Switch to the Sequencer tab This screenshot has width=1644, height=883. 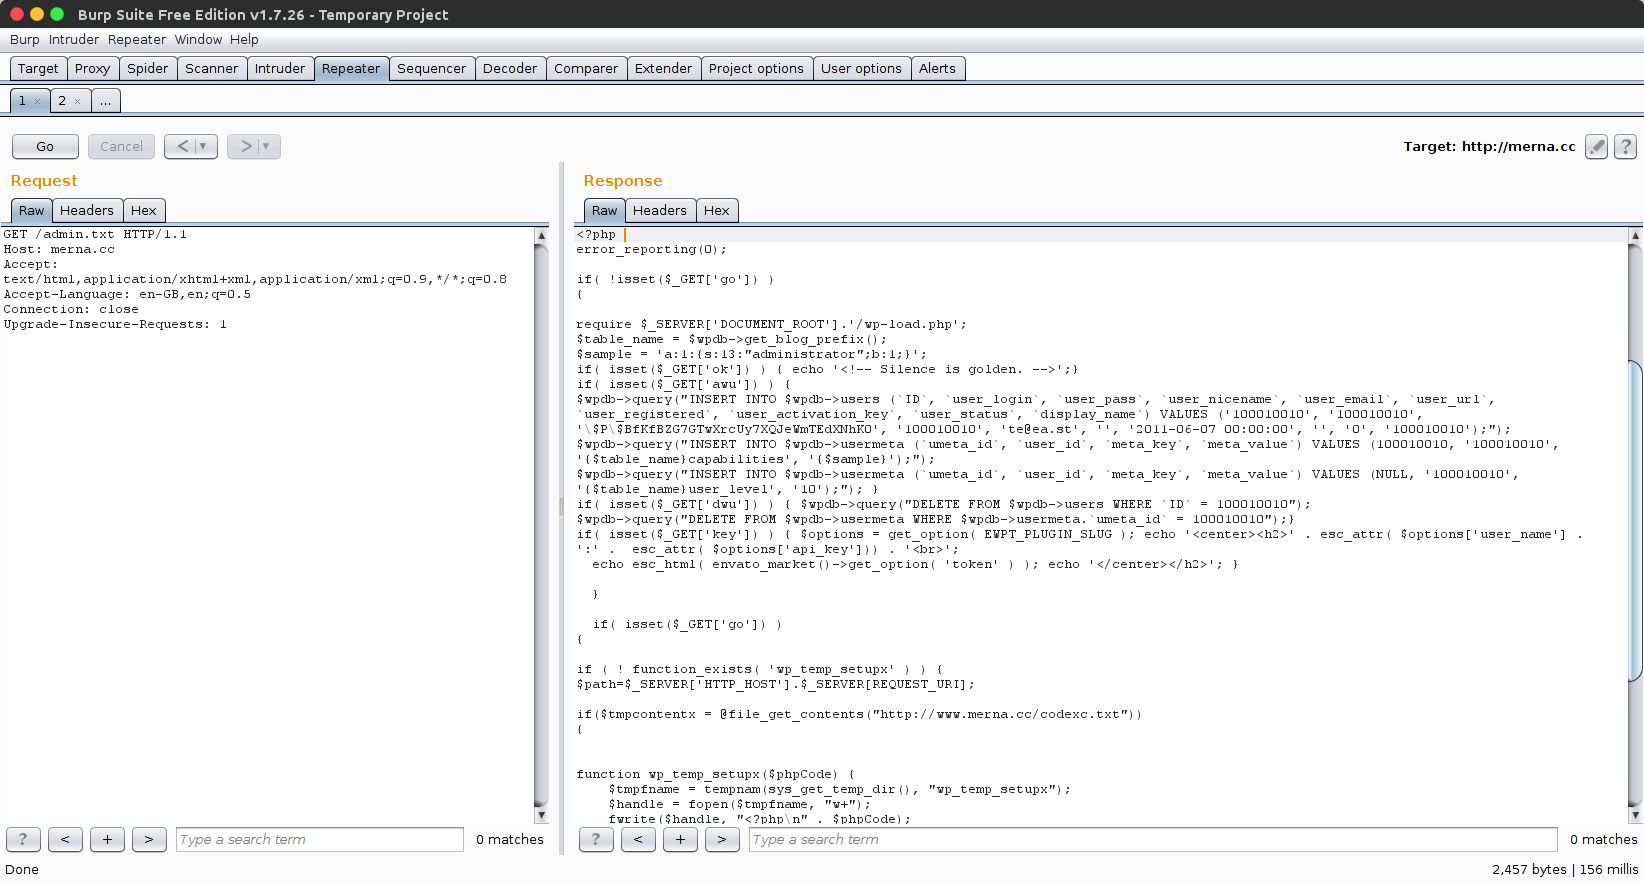coord(431,68)
